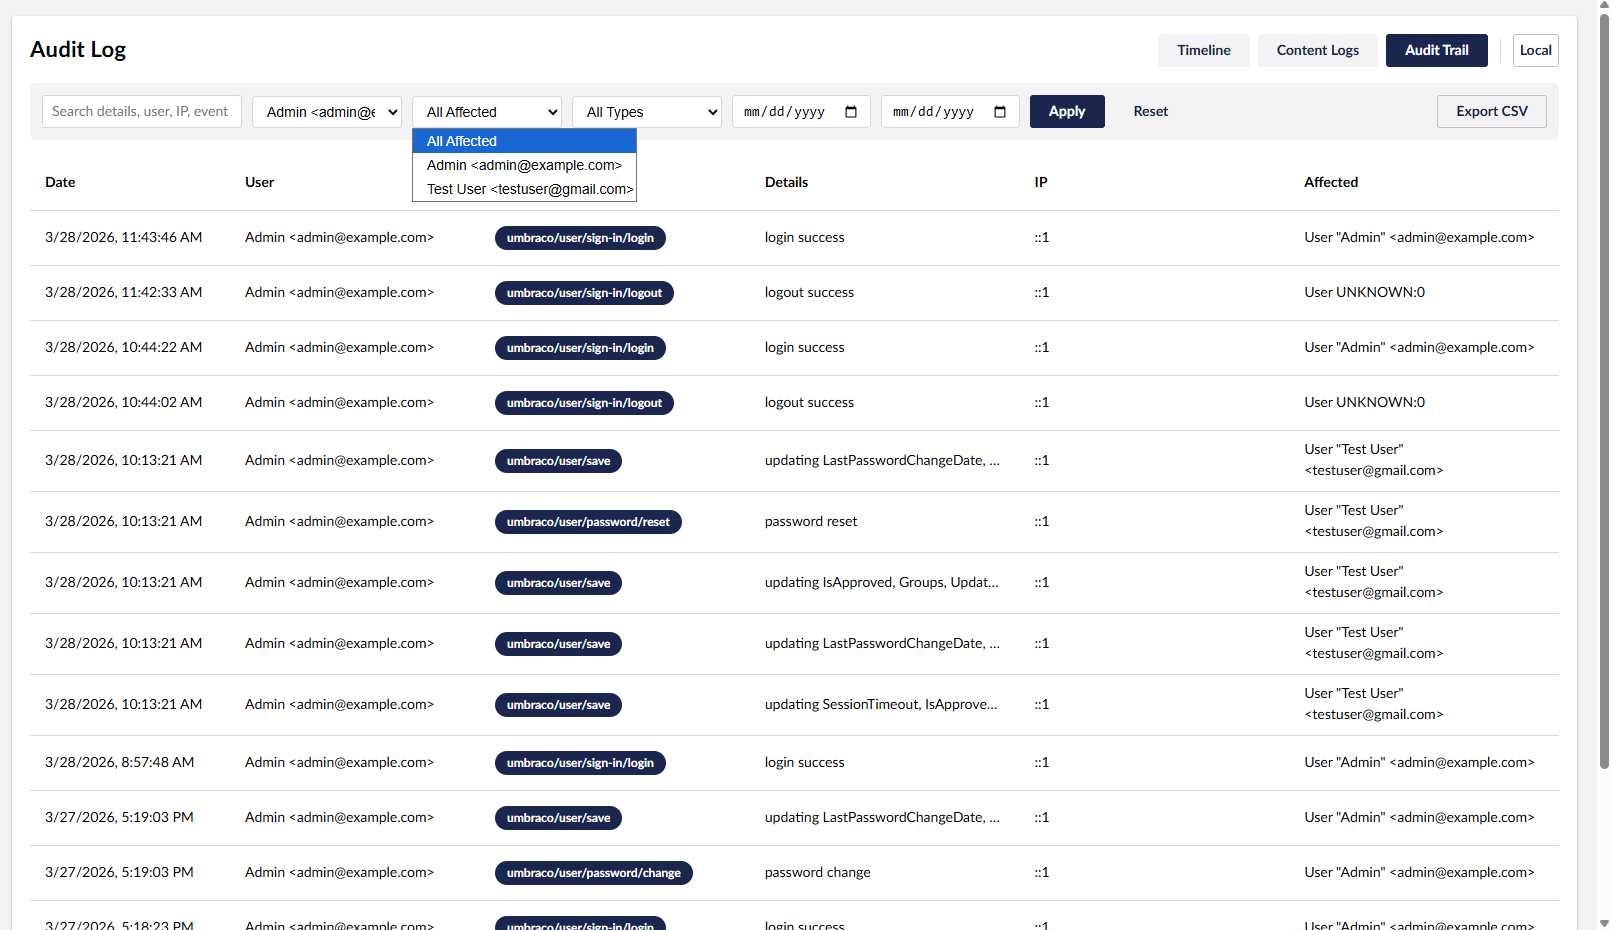Click date 3/28/2026, 10:44:02 AM

(124, 402)
